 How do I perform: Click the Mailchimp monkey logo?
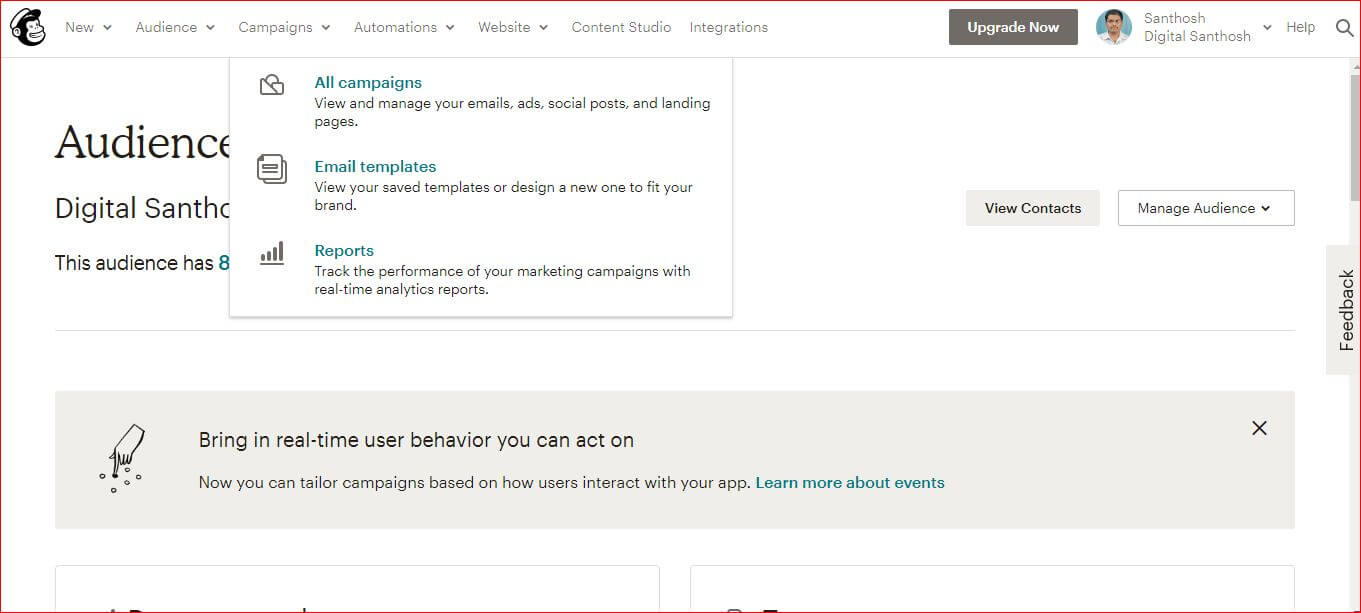point(28,27)
